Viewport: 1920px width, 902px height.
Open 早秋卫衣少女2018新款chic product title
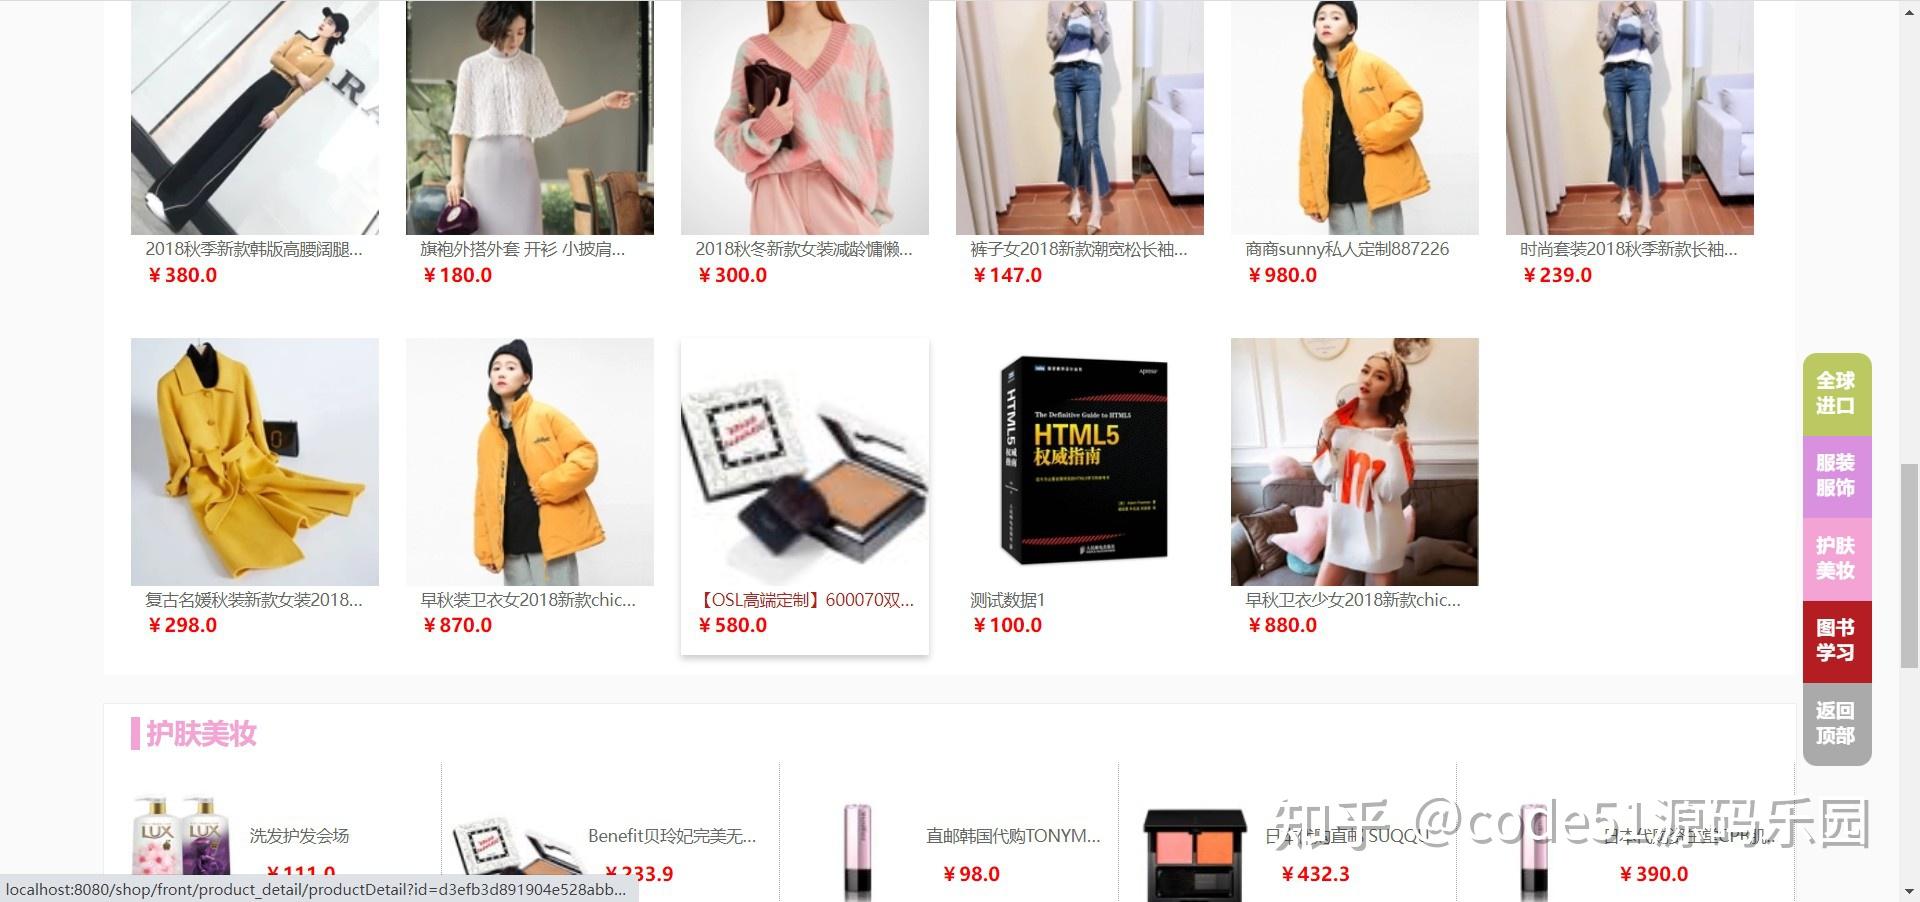(1353, 600)
